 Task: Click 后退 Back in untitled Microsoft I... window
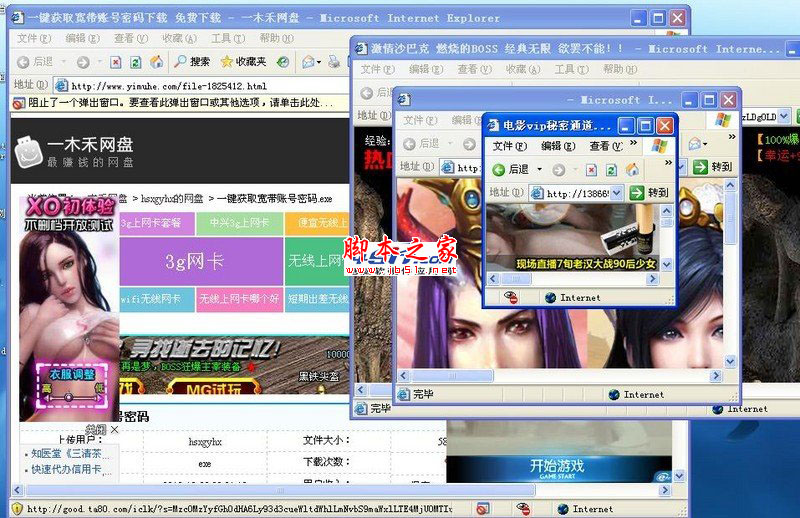(421, 144)
